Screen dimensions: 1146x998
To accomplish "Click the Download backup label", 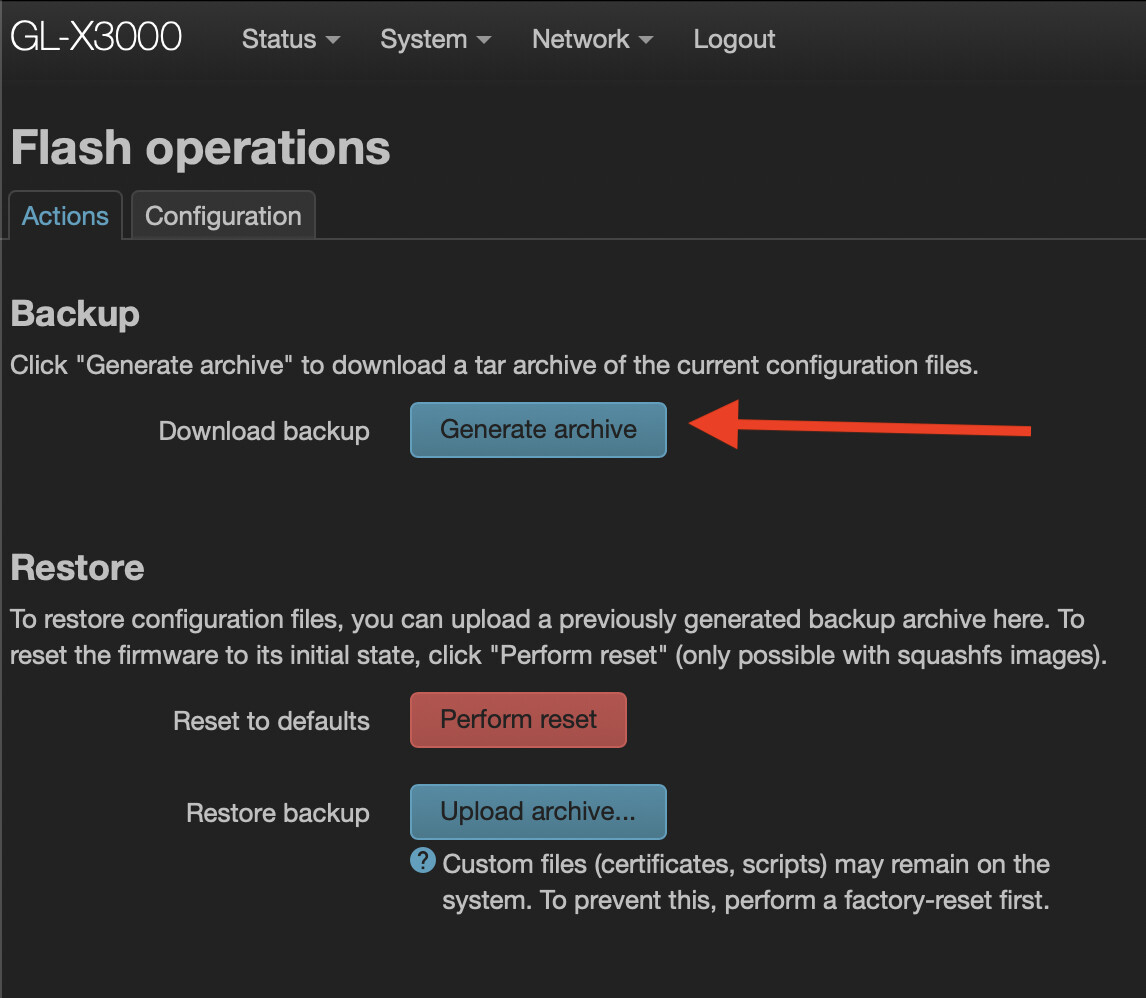I will [x=264, y=431].
